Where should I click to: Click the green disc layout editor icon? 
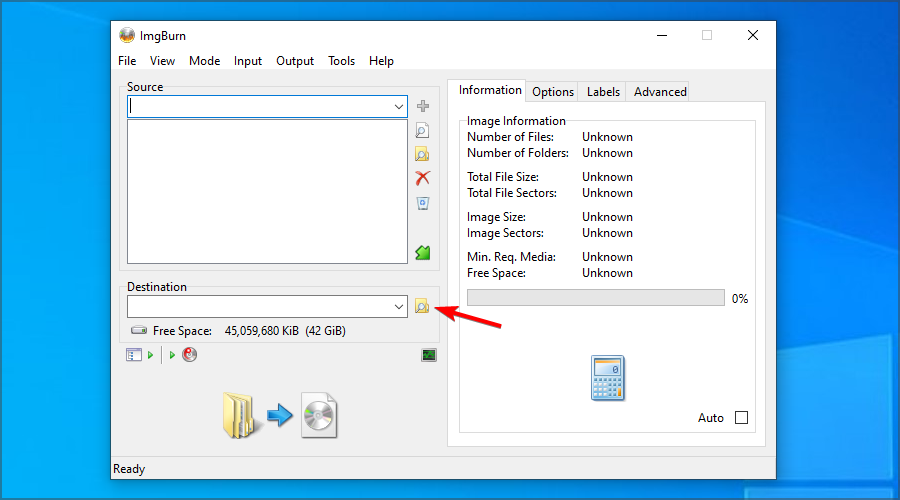tap(423, 253)
